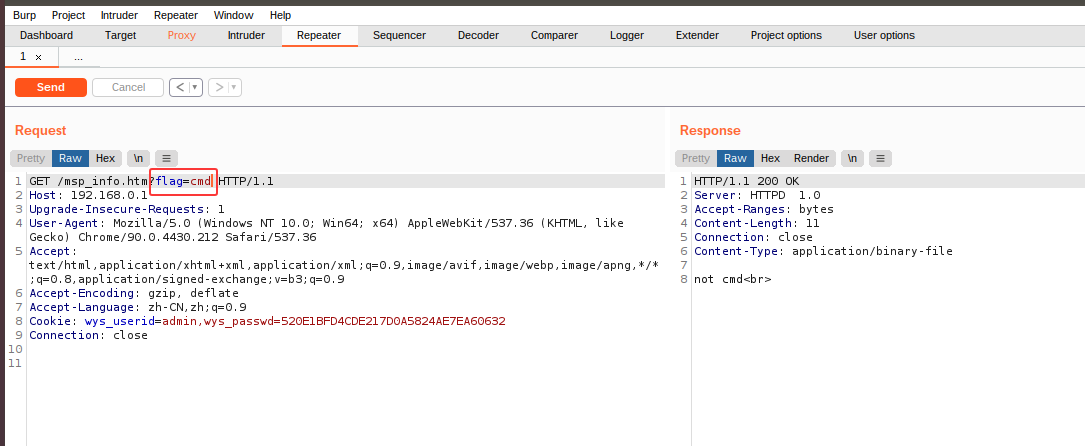Image resolution: width=1085 pixels, height=446 pixels.
Task: Toggle non-printable characters in Request
Action: click(x=138, y=158)
